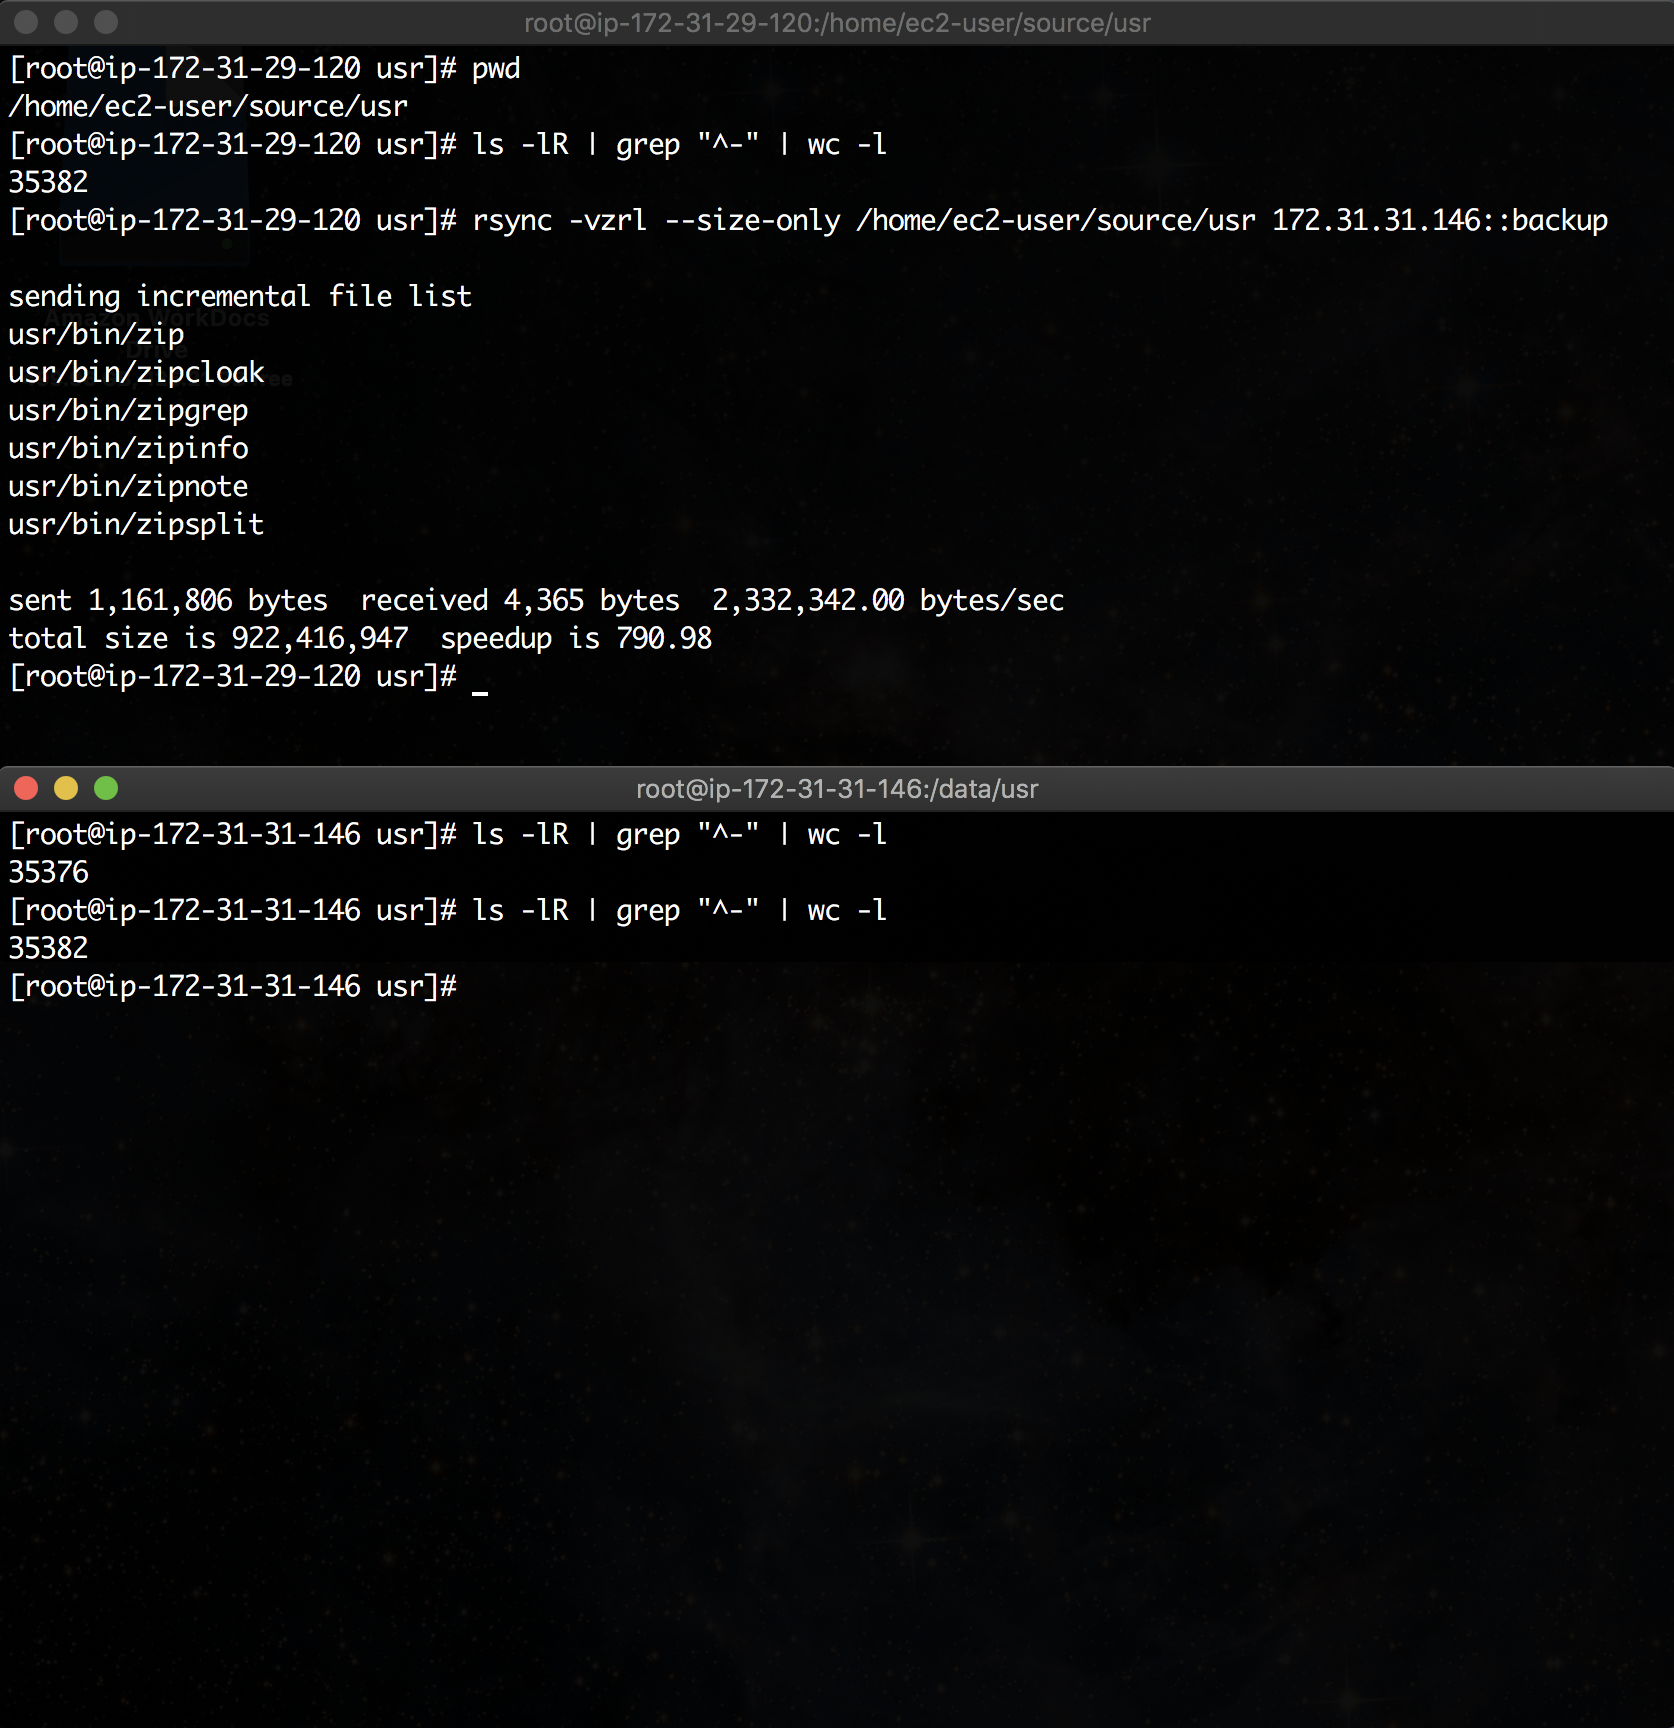Image resolution: width=1674 pixels, height=1728 pixels.
Task: Place cursor at top terminal's empty prompt
Action: pyautogui.click(x=480, y=677)
